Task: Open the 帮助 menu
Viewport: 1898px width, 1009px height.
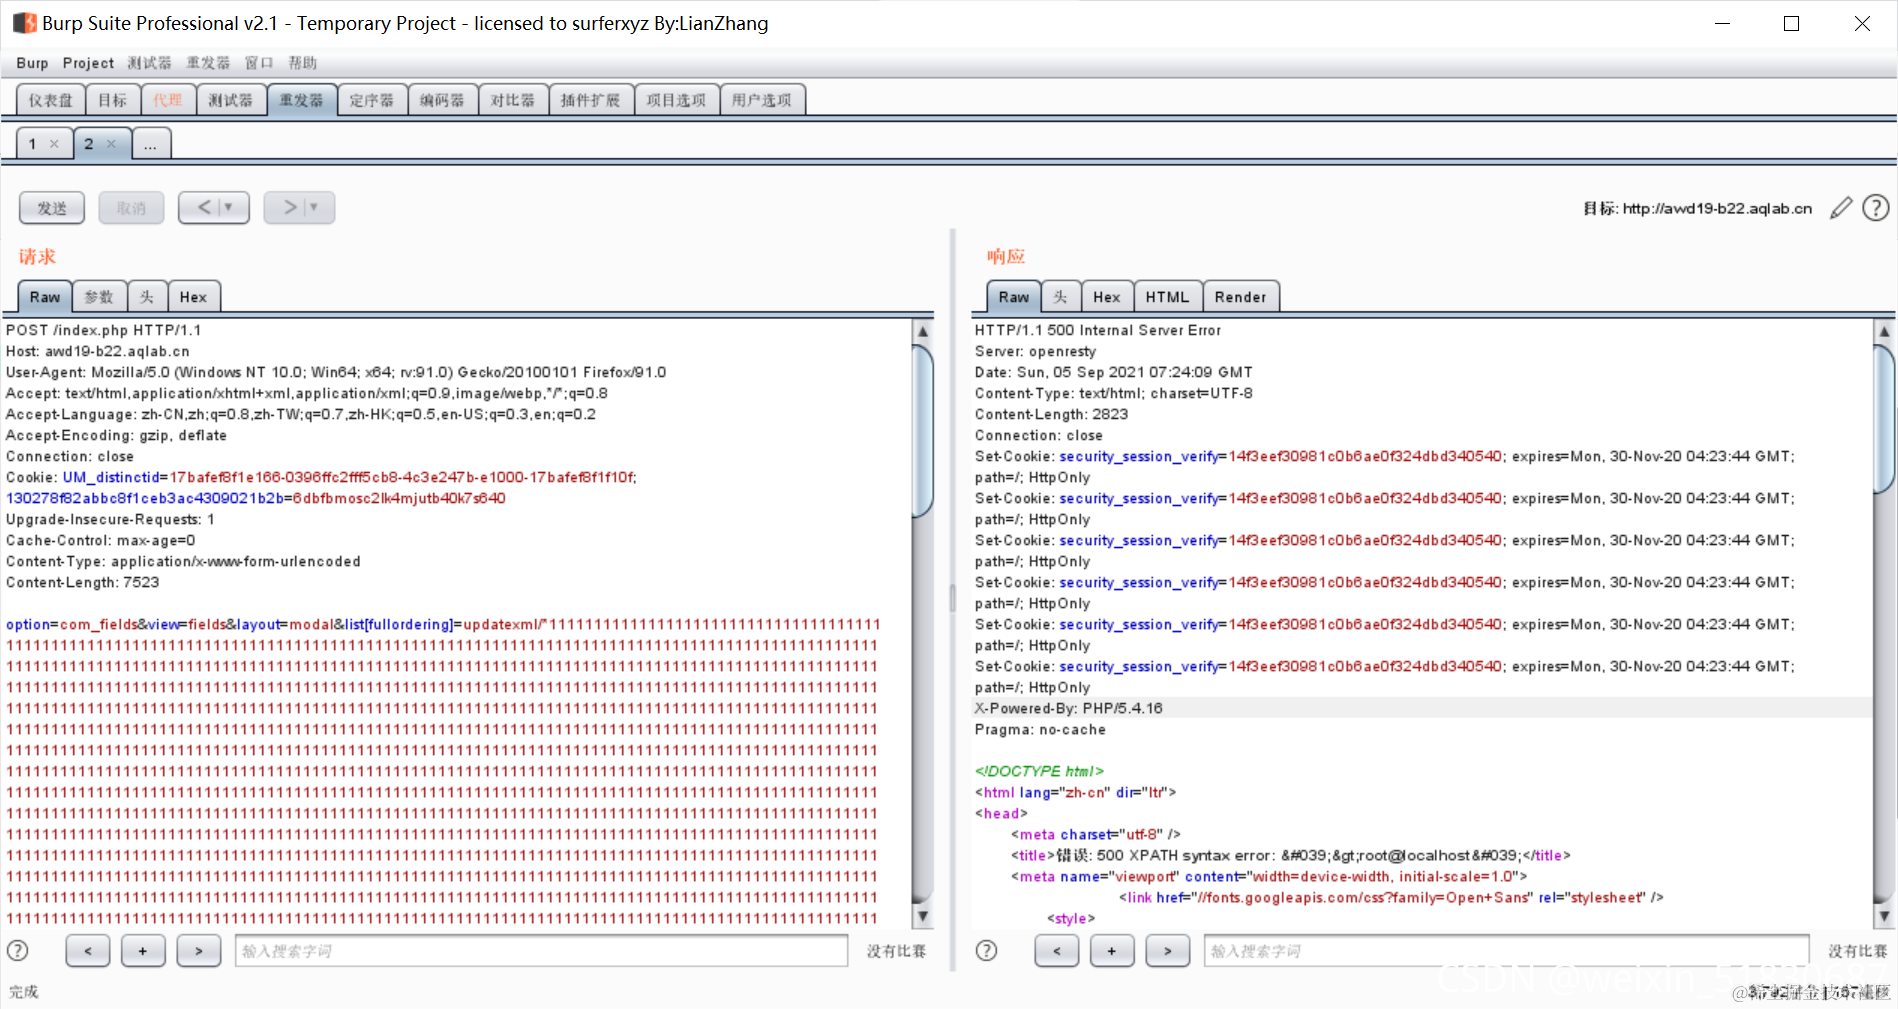Action: 303,63
